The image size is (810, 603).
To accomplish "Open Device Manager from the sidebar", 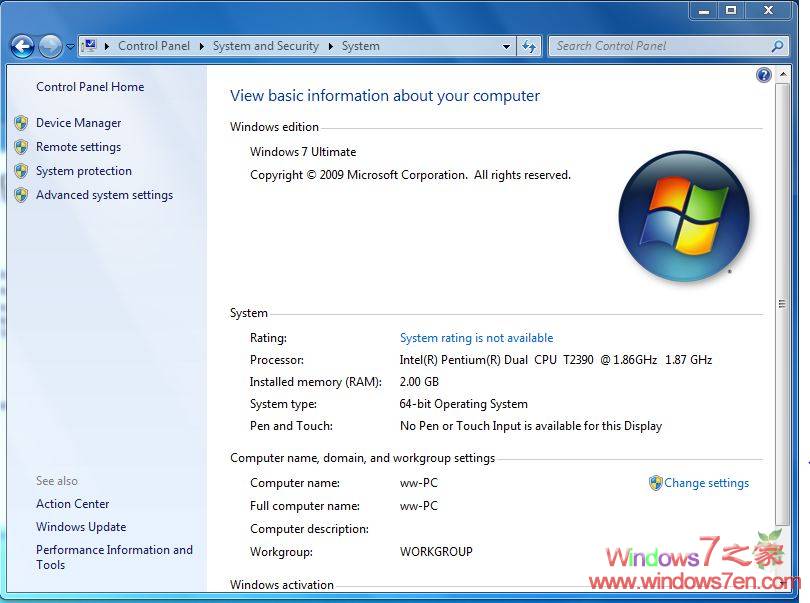I will pos(78,122).
